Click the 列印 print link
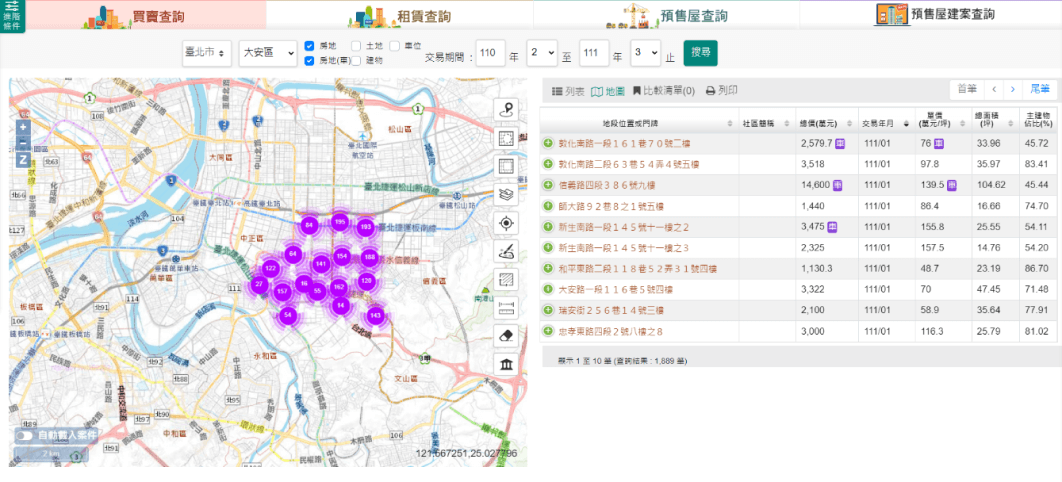The height and width of the screenshot is (482, 1062). point(722,90)
